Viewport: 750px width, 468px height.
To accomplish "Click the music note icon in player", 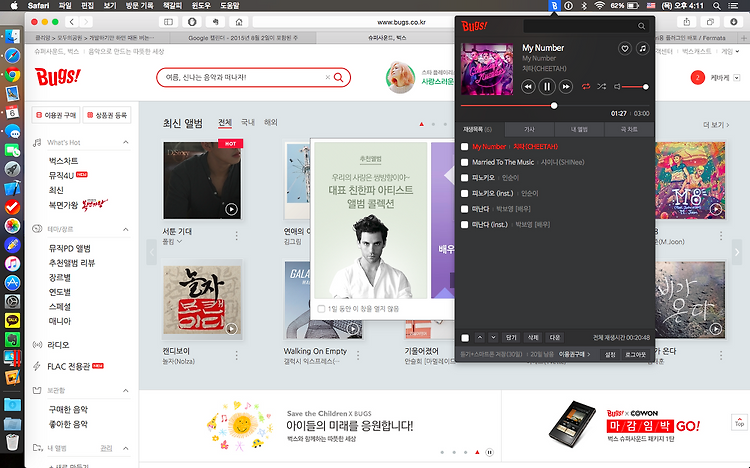I will pos(642,48).
